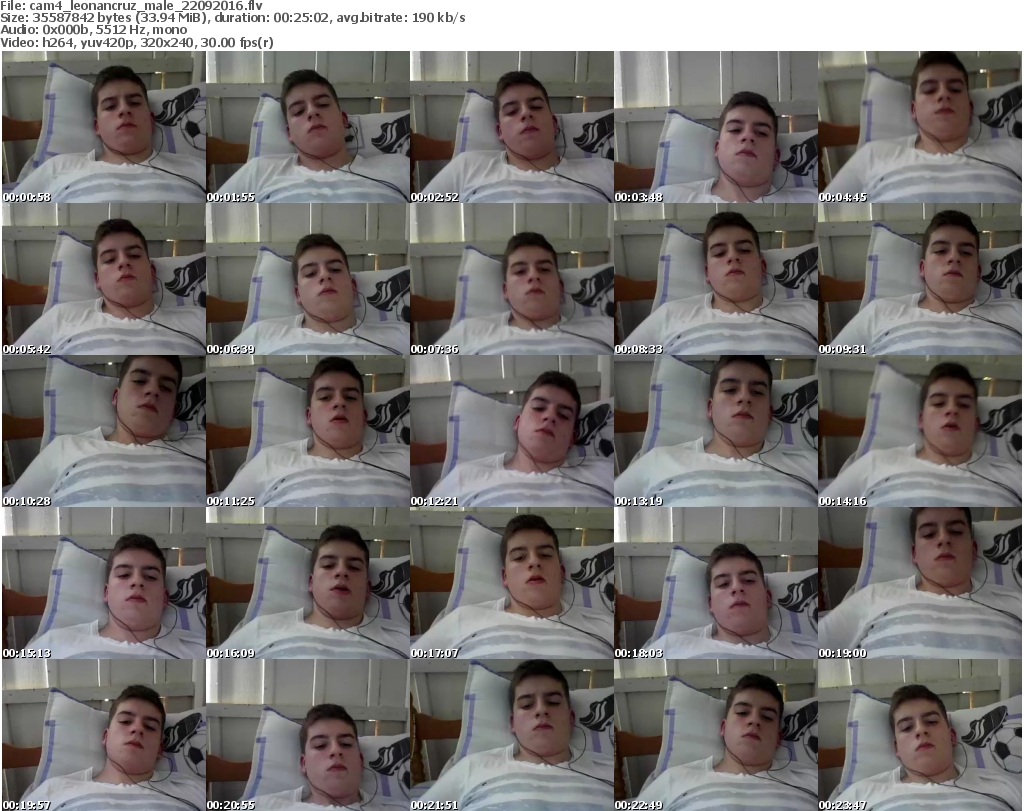Open the frame marked 00:22:49

pos(716,735)
